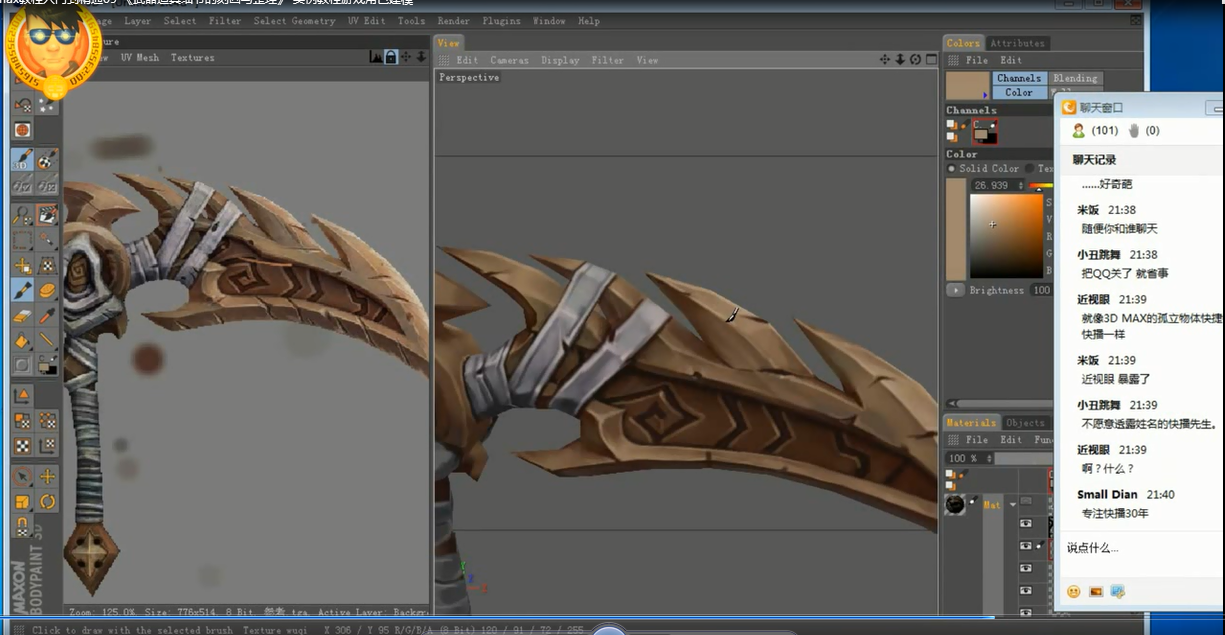Click the pan arrows icon in Perspective view header
The width and height of the screenshot is (1225, 635).
885,60
